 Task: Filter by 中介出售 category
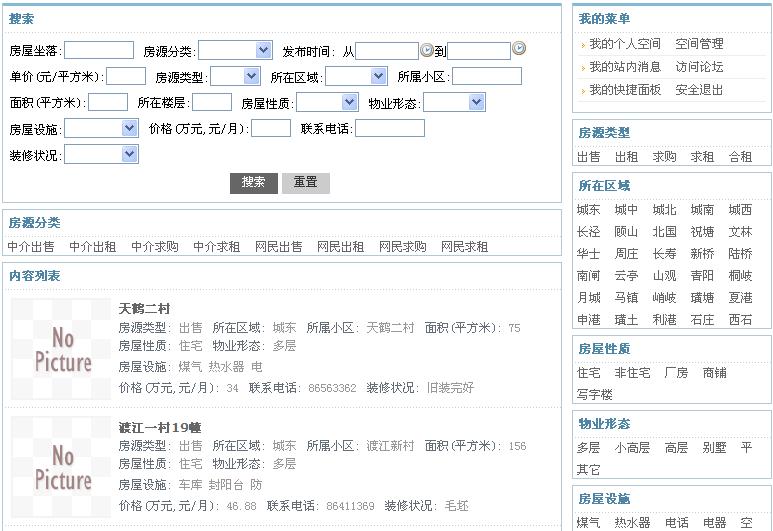31,247
